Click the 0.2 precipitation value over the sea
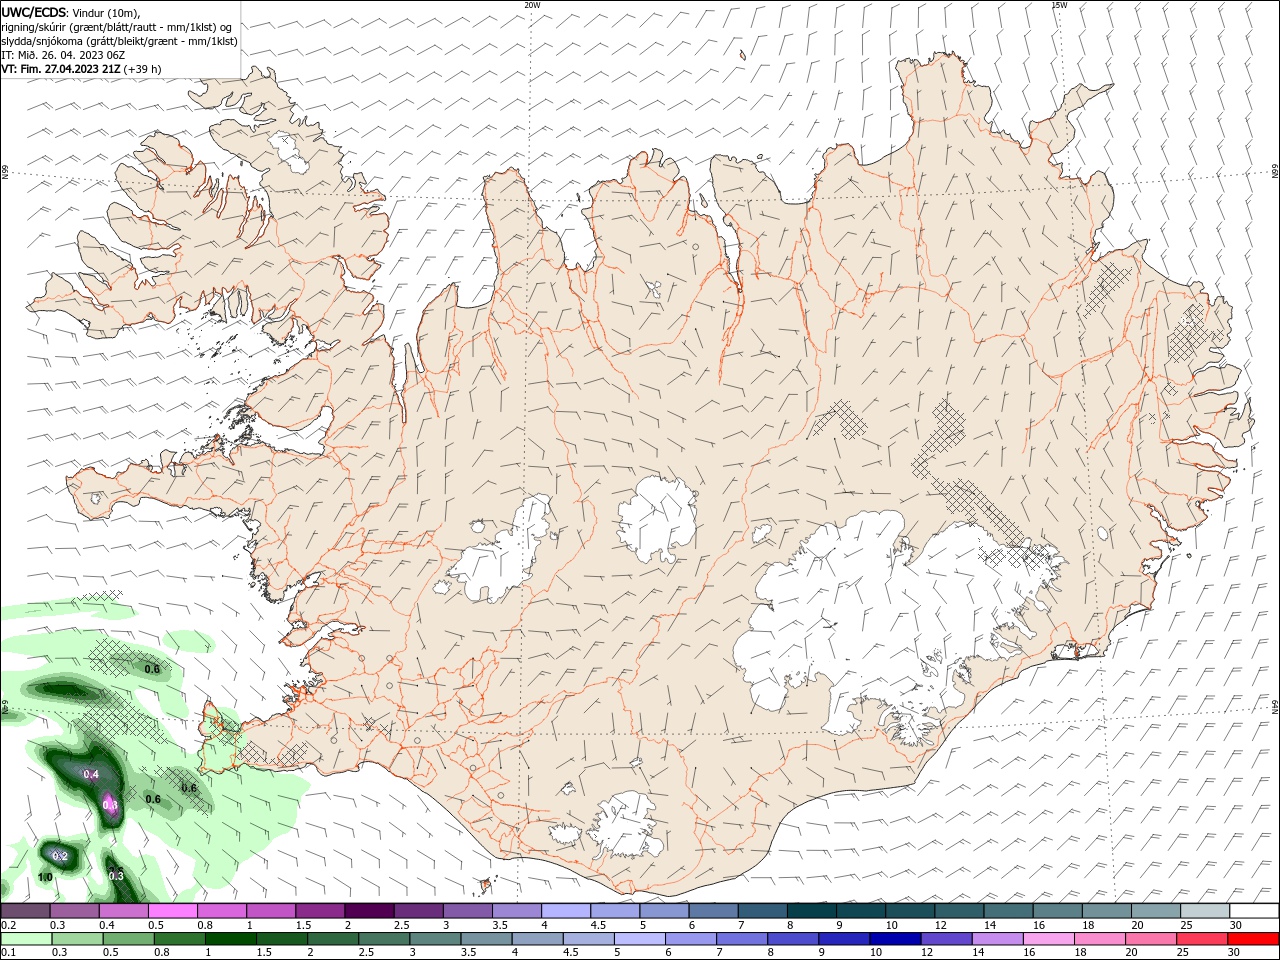 pos(59,856)
